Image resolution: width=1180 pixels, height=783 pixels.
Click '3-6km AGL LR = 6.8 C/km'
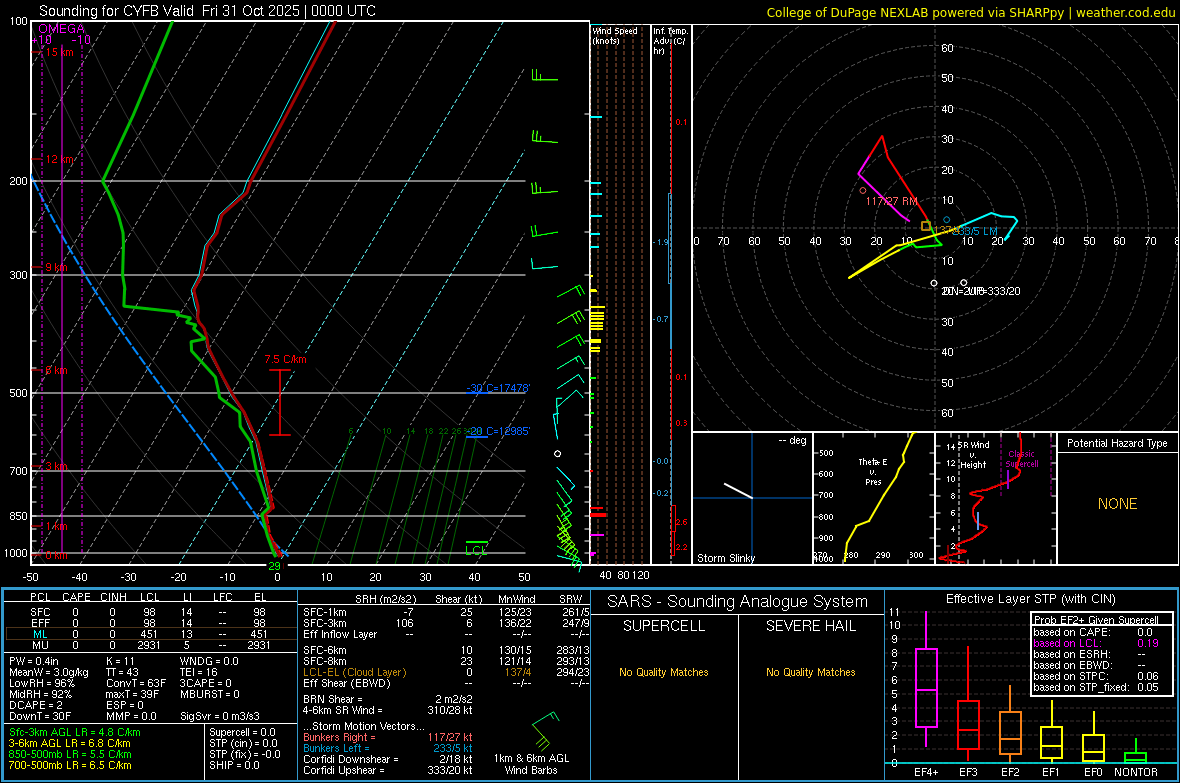point(69,743)
